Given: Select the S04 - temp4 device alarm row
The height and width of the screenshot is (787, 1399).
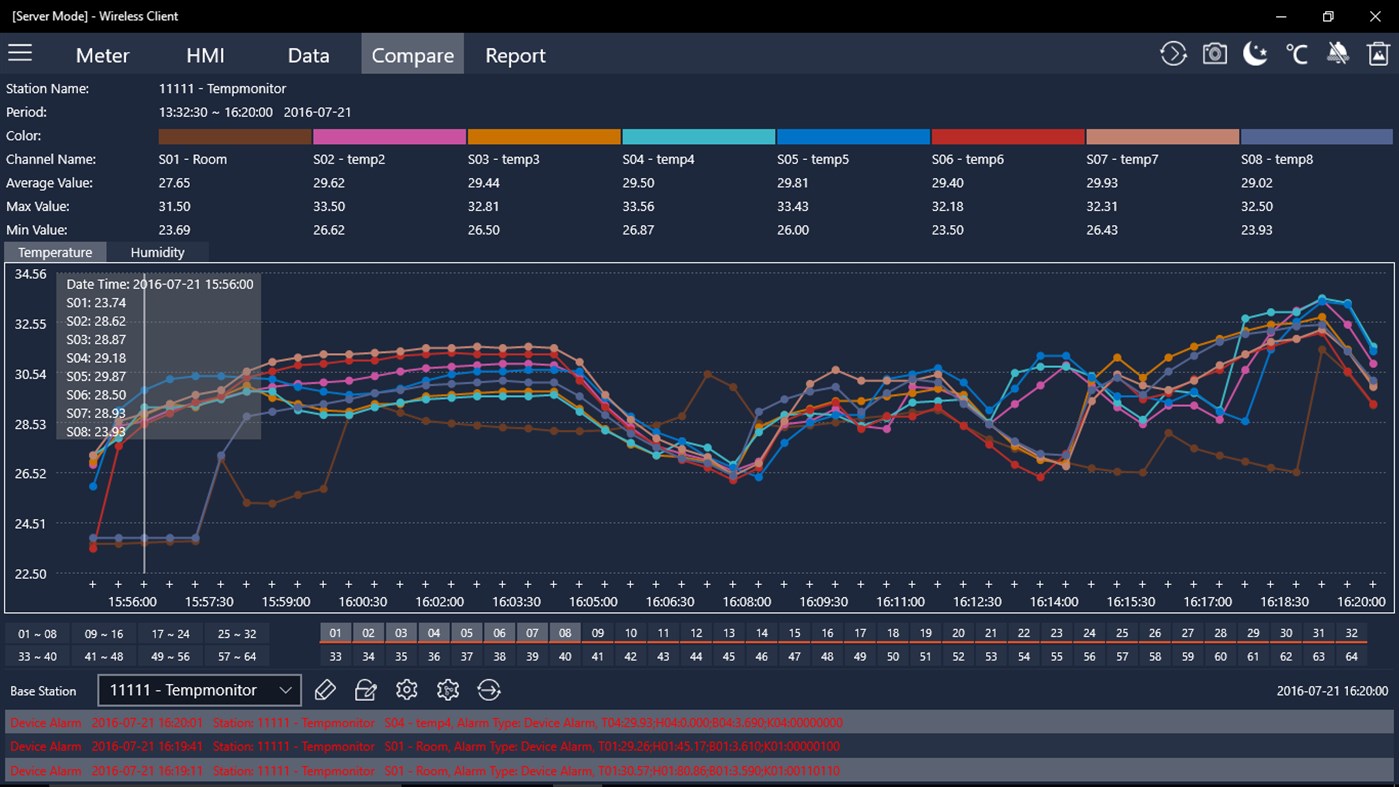Looking at the screenshot, I should coord(699,722).
